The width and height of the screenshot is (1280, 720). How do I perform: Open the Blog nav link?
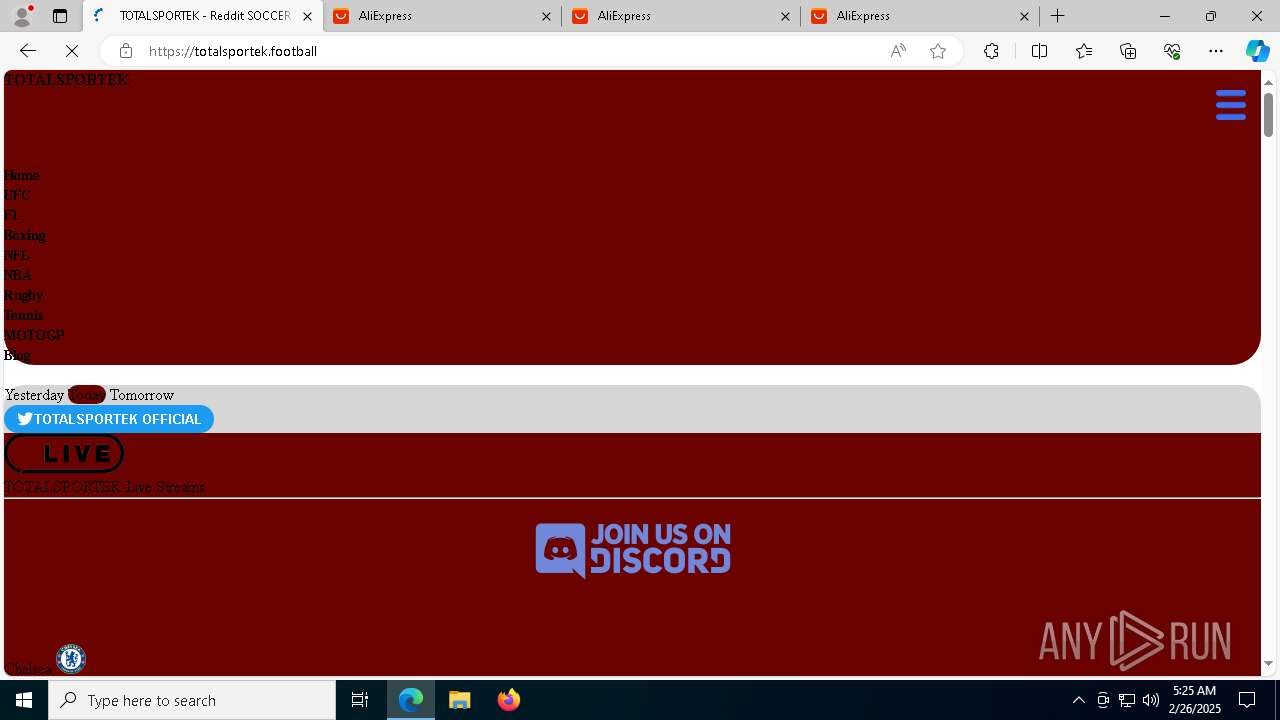17,355
